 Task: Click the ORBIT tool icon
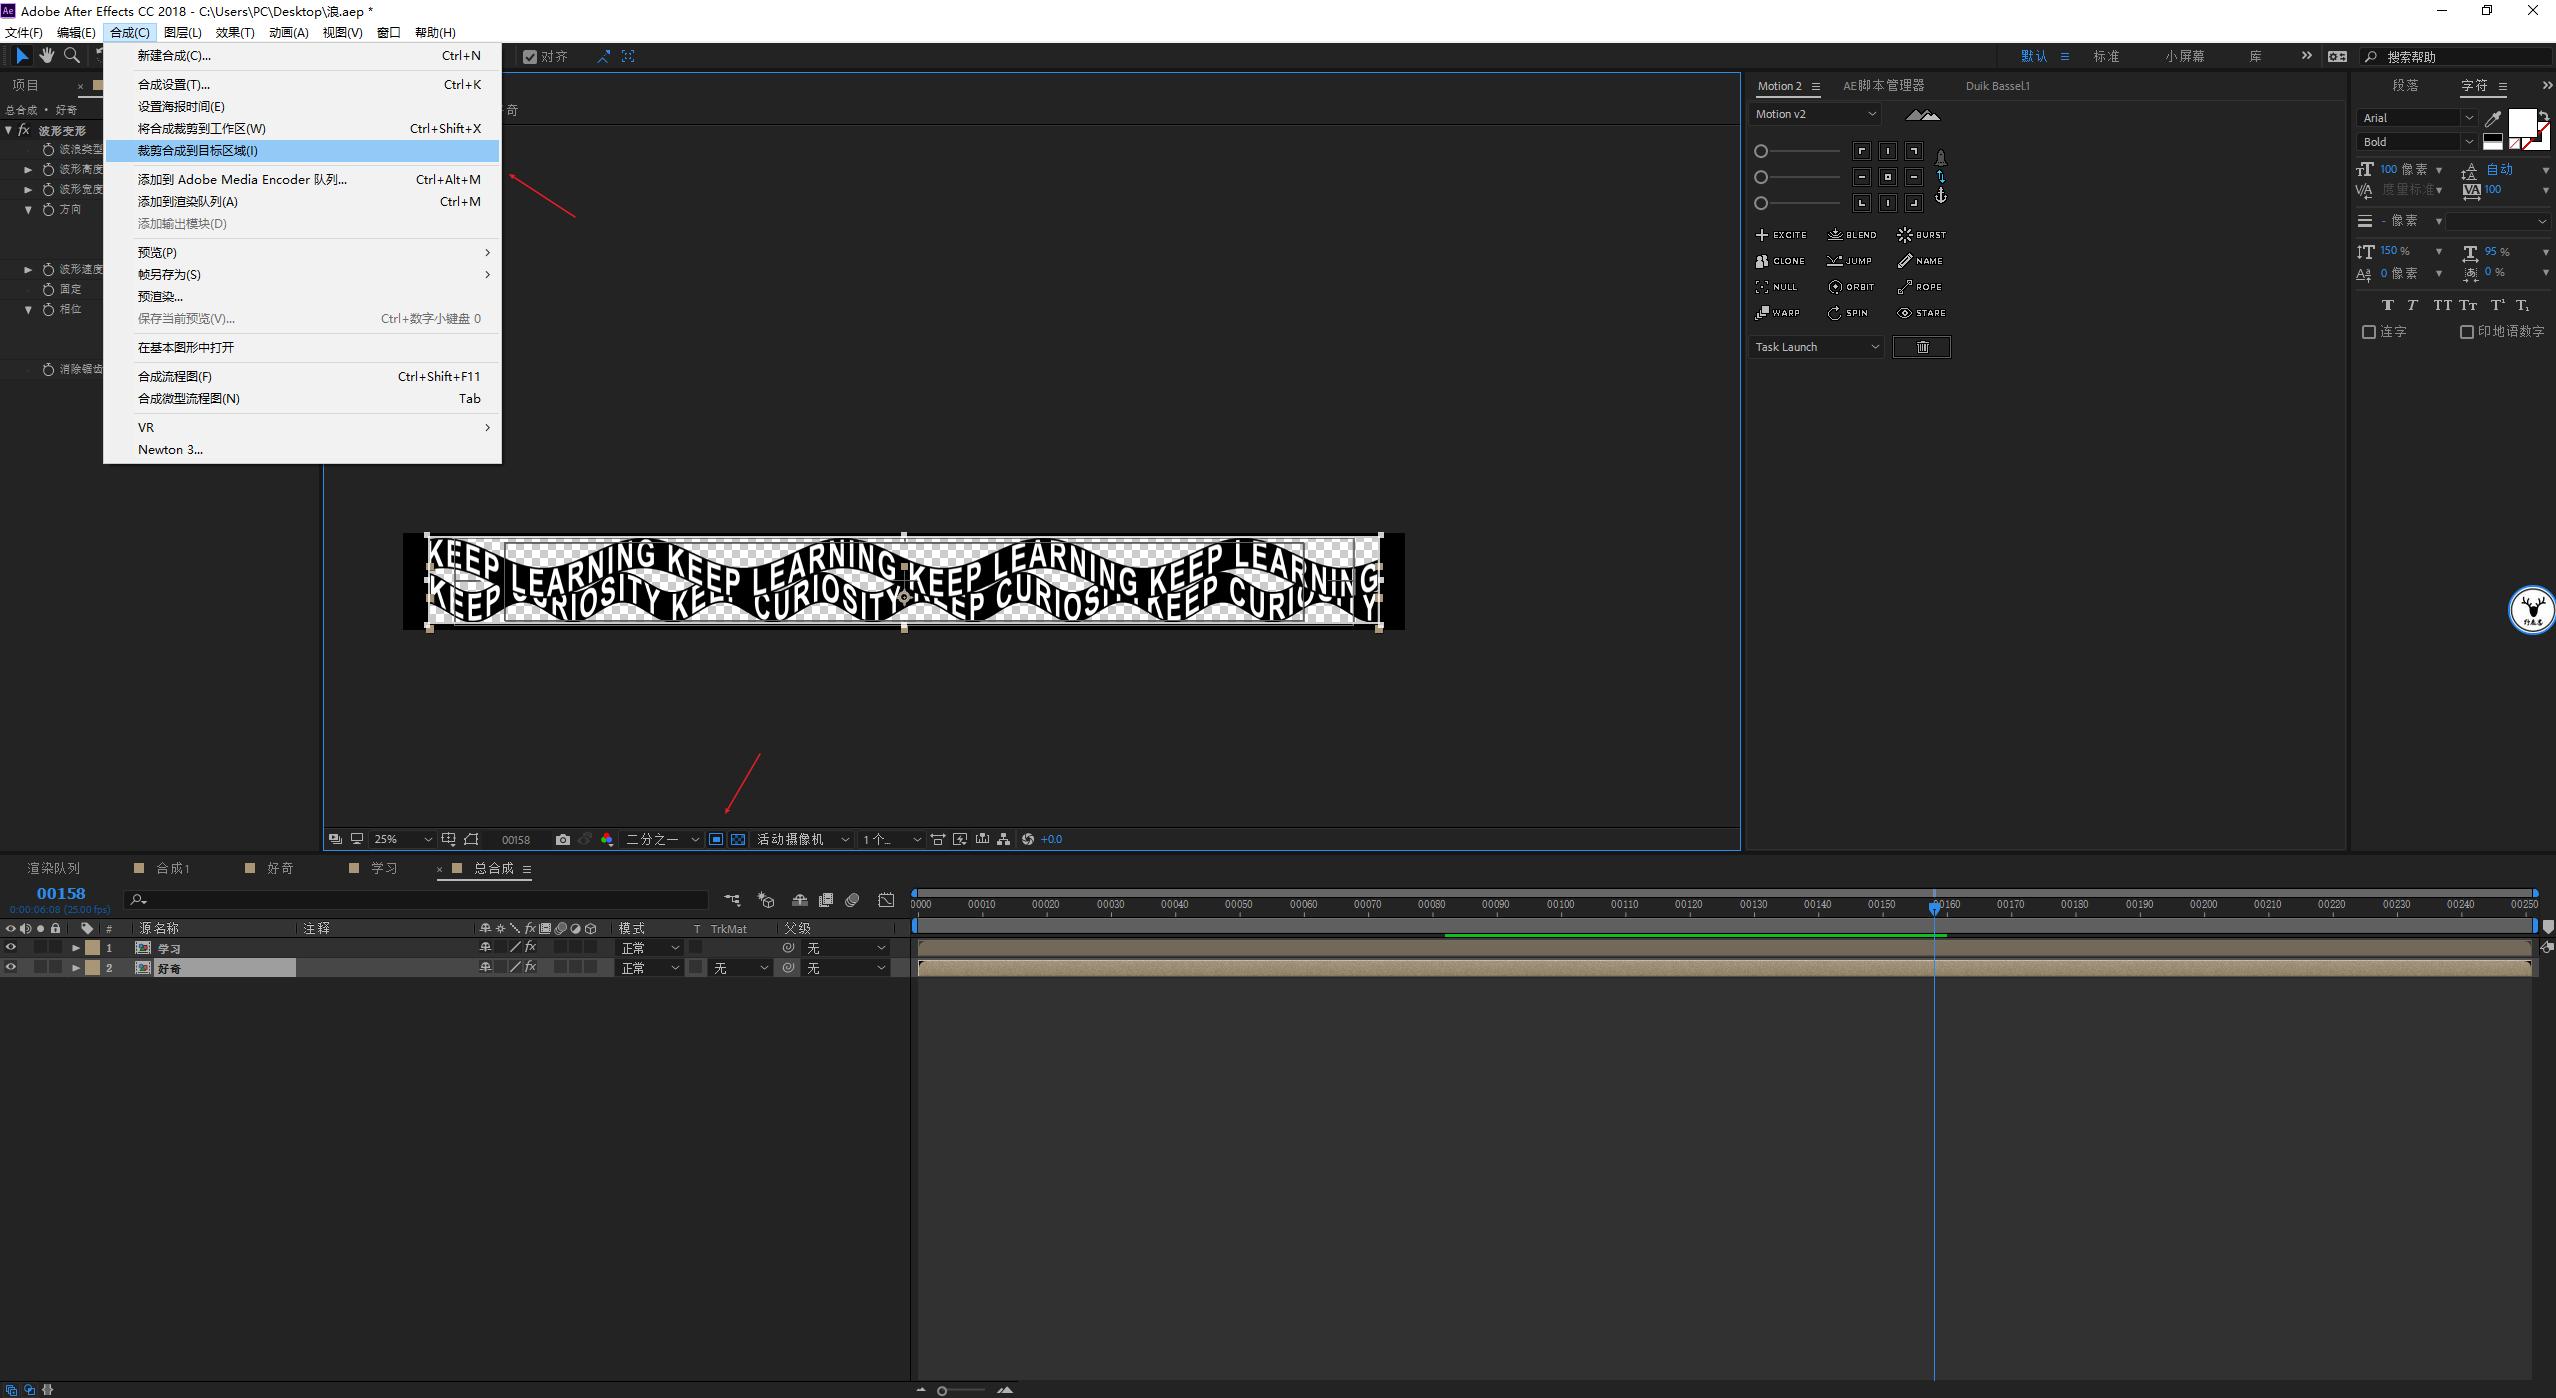tap(1851, 287)
